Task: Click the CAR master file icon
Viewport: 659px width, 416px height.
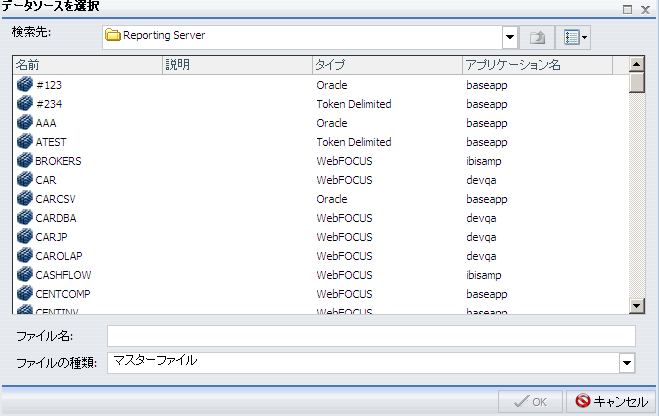Action: (25, 179)
